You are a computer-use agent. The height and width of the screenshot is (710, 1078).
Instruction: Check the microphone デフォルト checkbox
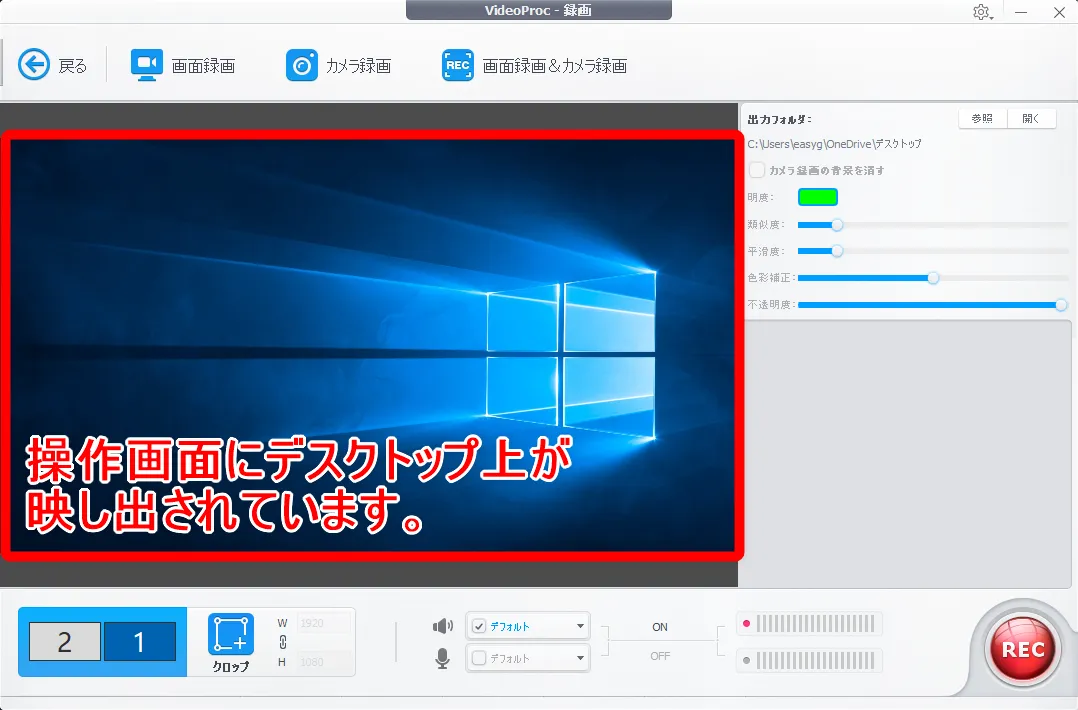coord(479,658)
